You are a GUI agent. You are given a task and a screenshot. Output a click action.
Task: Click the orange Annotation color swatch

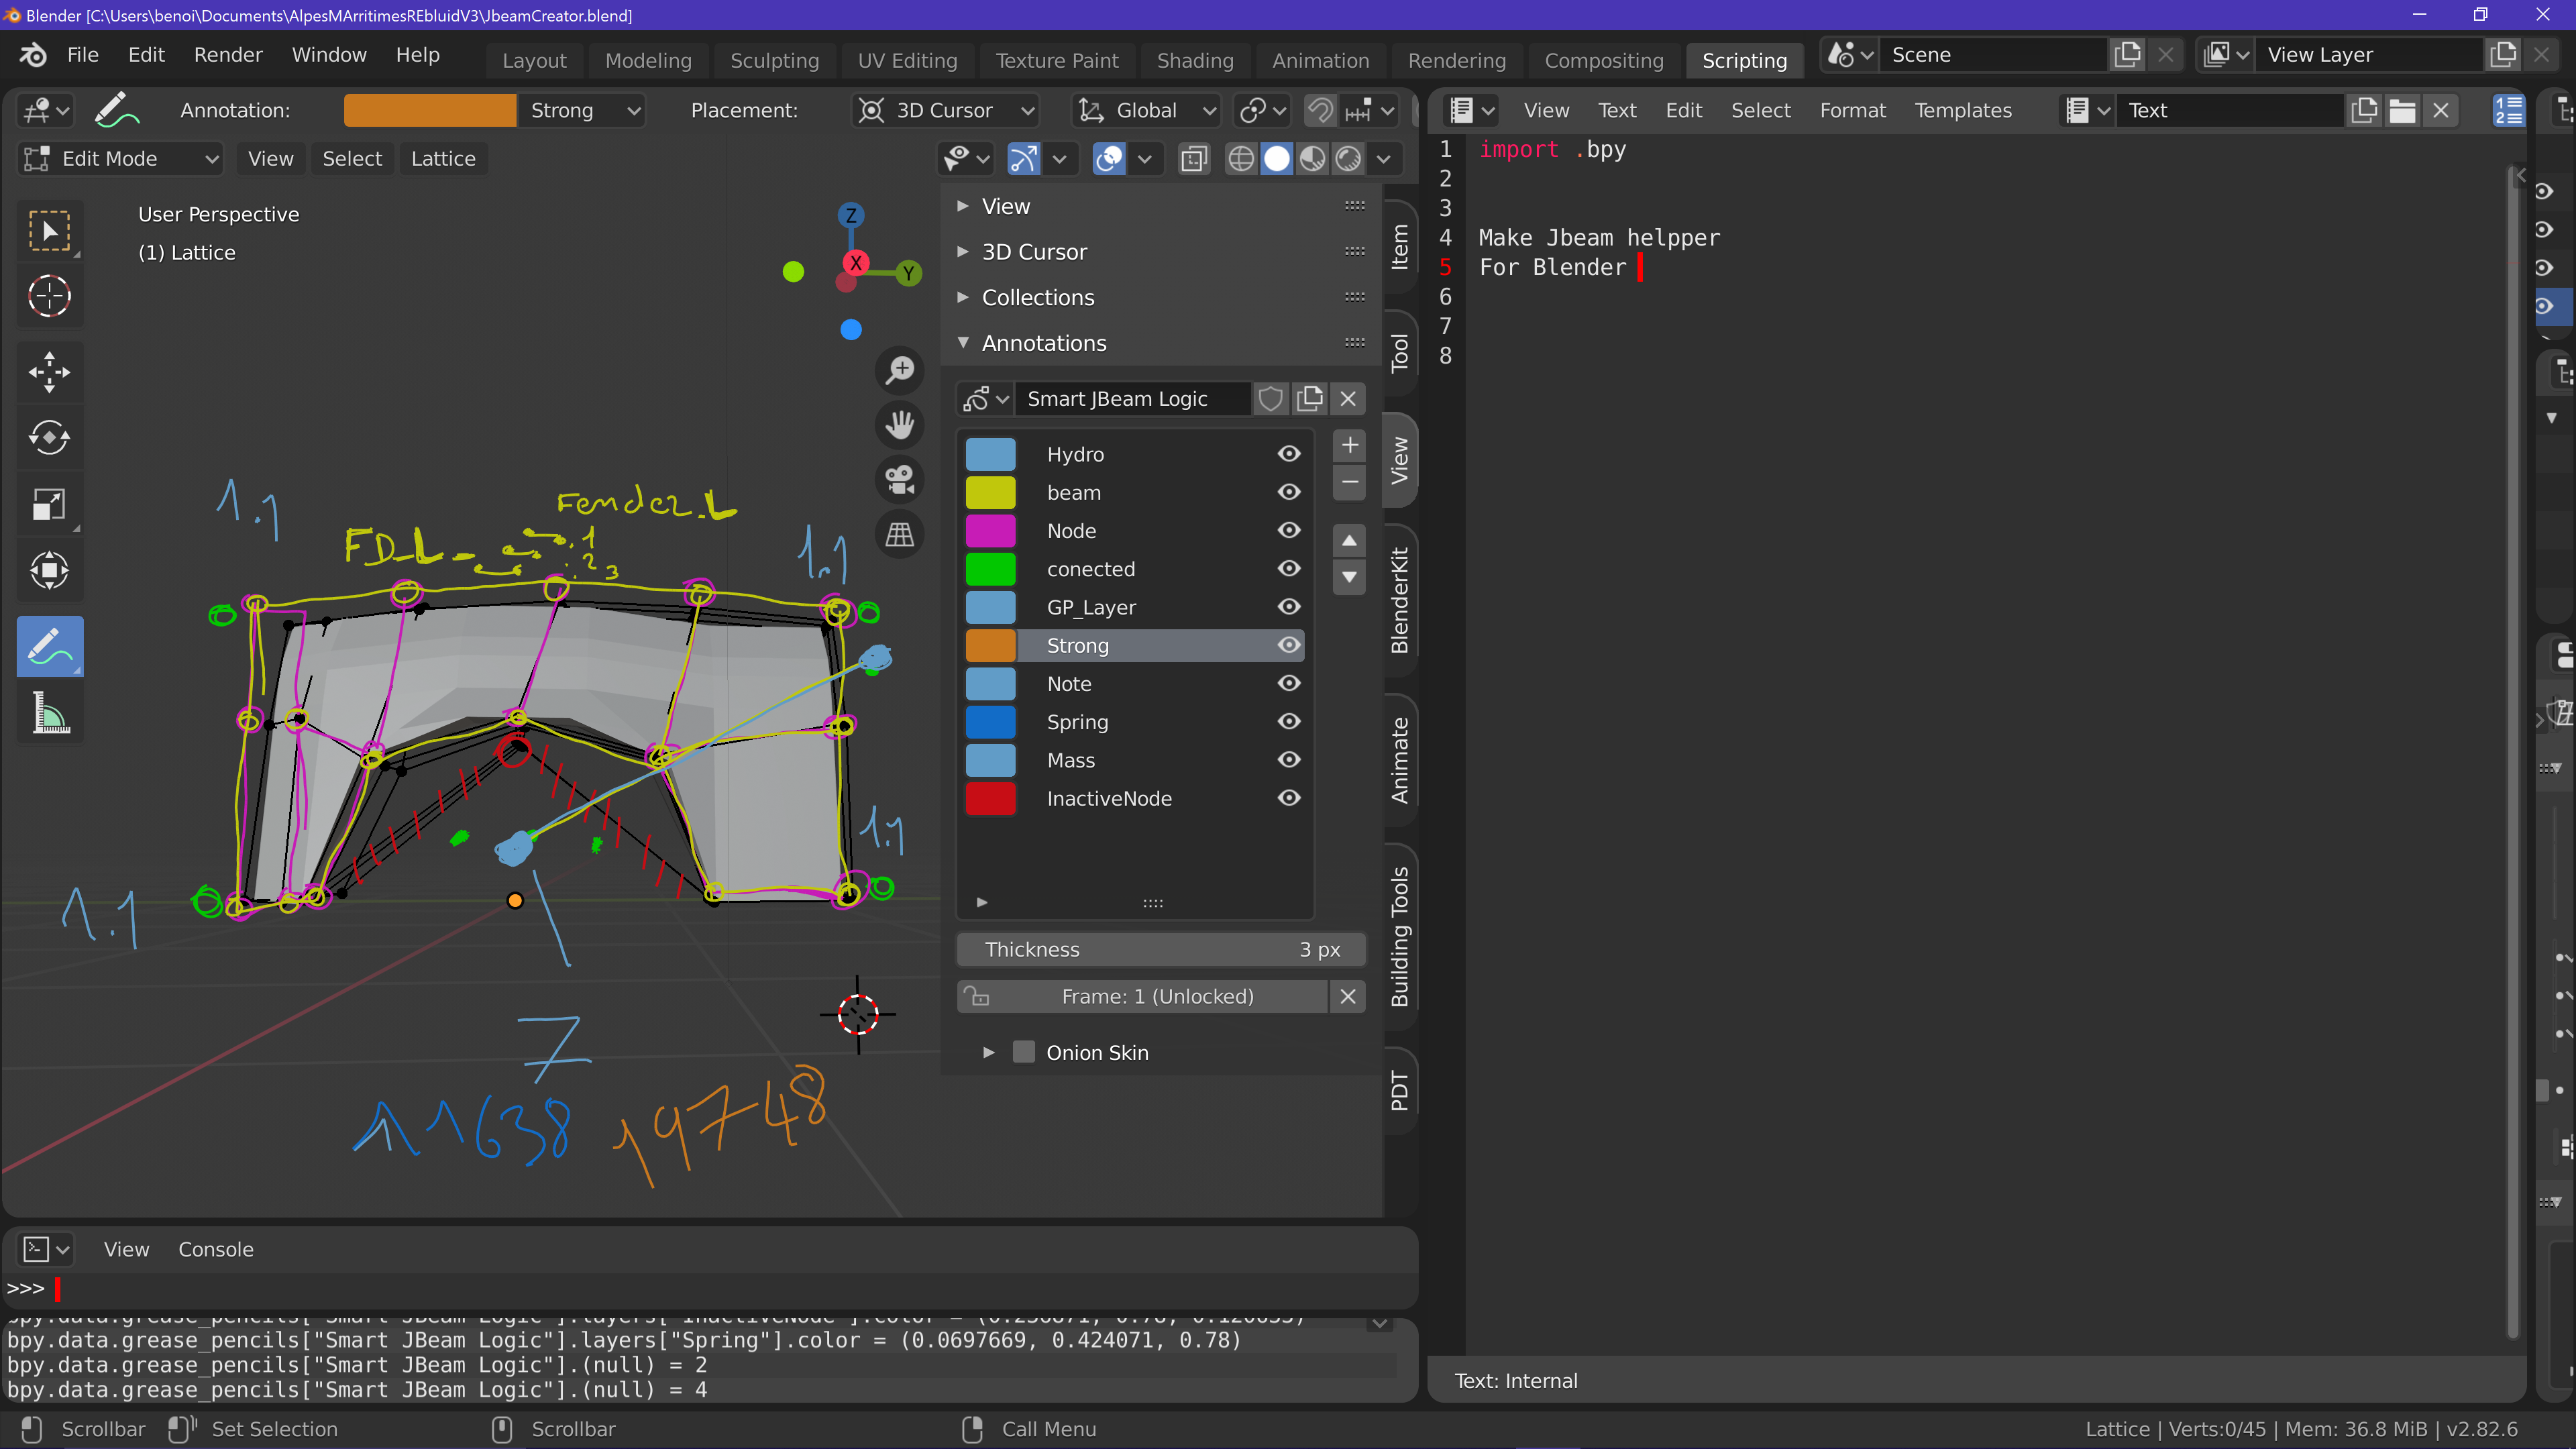click(x=429, y=110)
